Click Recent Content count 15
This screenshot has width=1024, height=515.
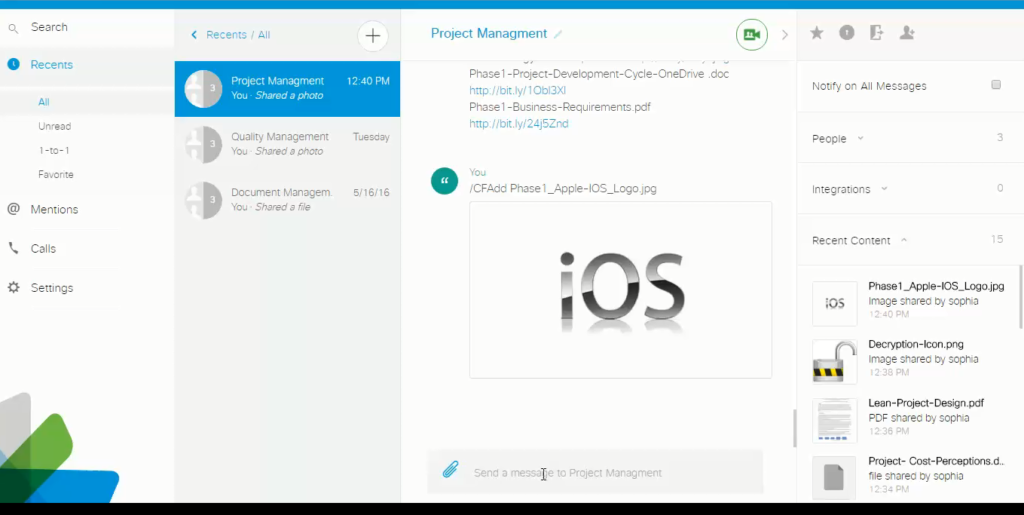(997, 240)
